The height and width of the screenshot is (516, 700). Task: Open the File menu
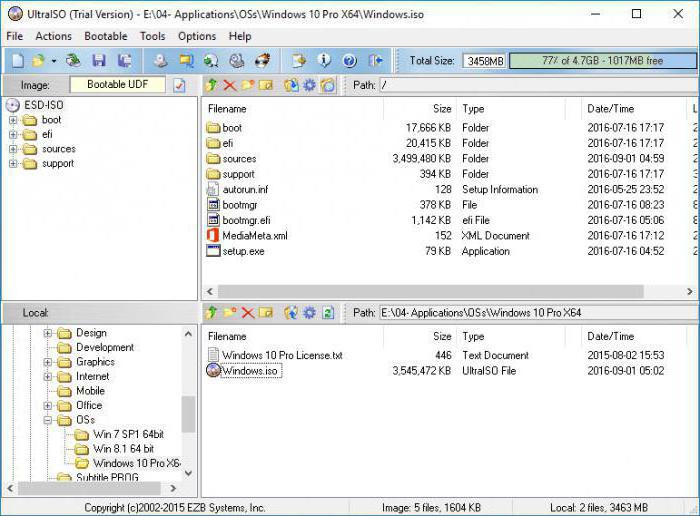(x=15, y=36)
